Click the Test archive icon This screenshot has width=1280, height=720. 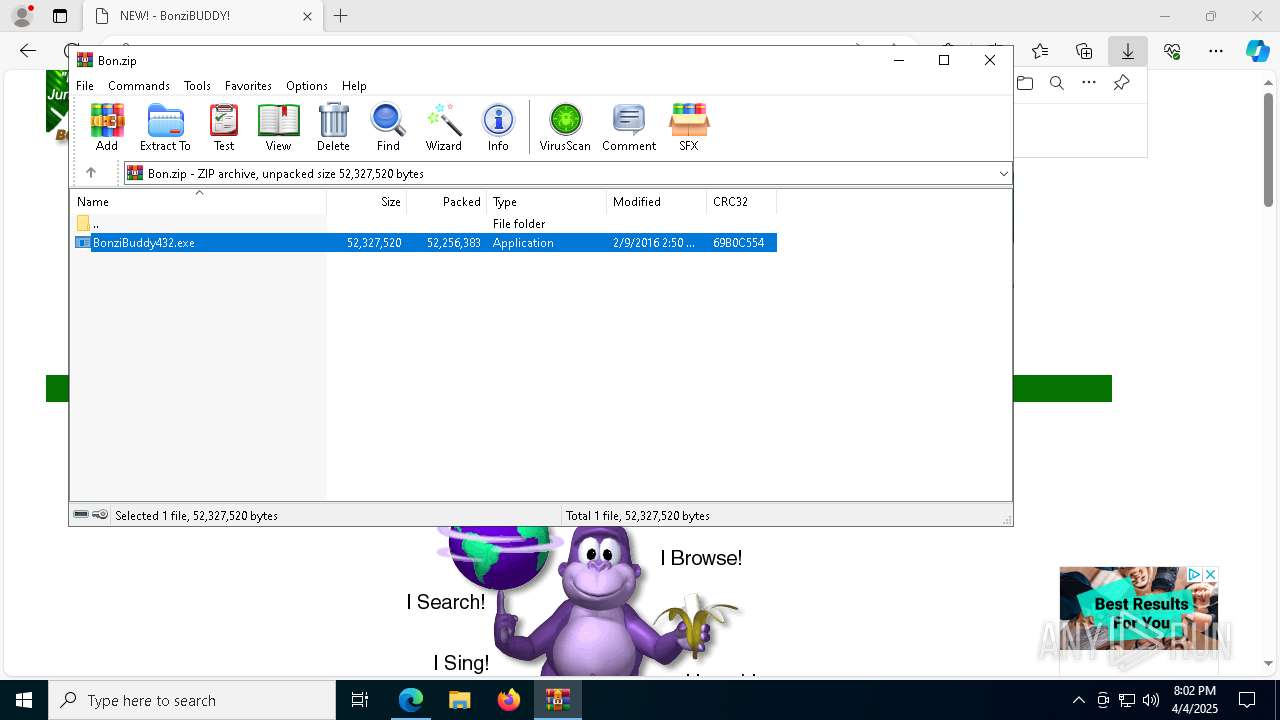click(224, 126)
